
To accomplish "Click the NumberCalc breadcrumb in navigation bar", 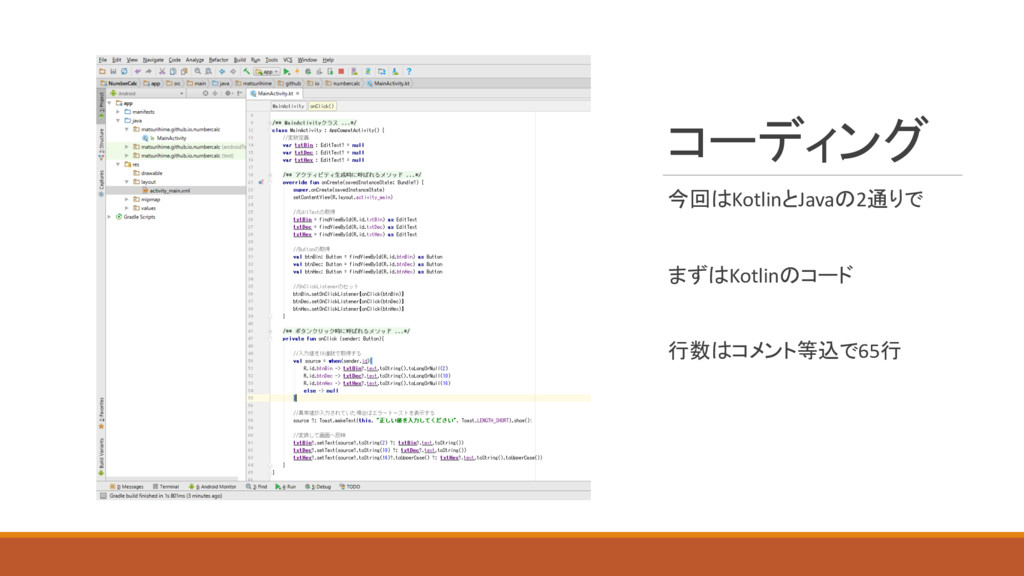I will (x=120, y=84).
